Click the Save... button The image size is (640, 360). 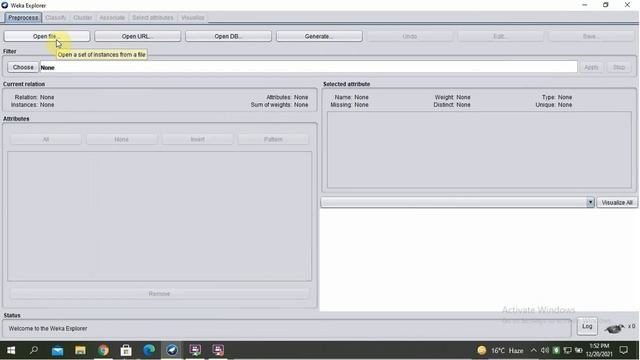click(x=591, y=36)
